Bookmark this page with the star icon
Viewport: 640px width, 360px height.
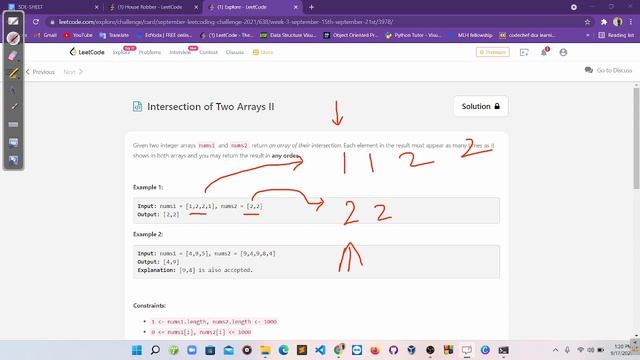587,22
